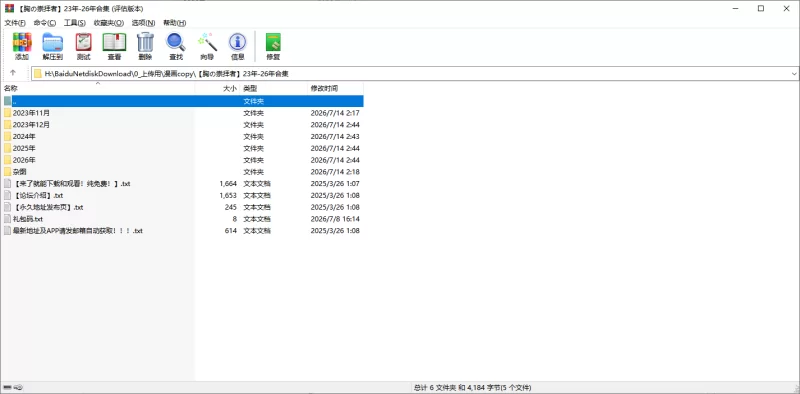
Task: Click the folder icon beside 2023年12月
Action: [7, 125]
